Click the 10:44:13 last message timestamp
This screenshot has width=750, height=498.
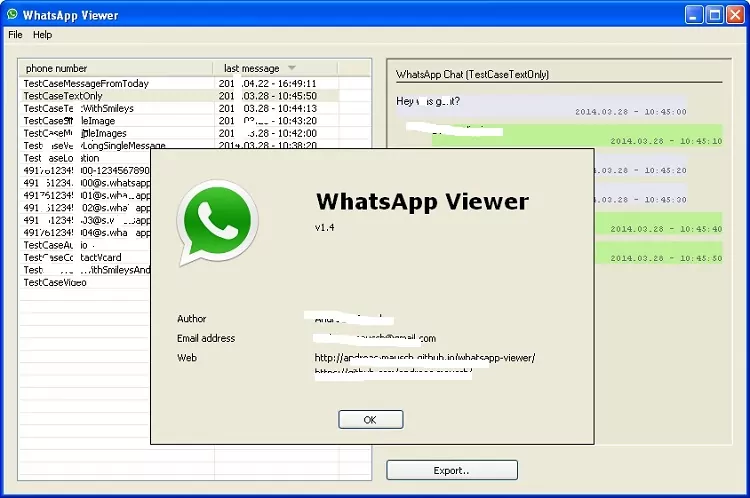267,108
